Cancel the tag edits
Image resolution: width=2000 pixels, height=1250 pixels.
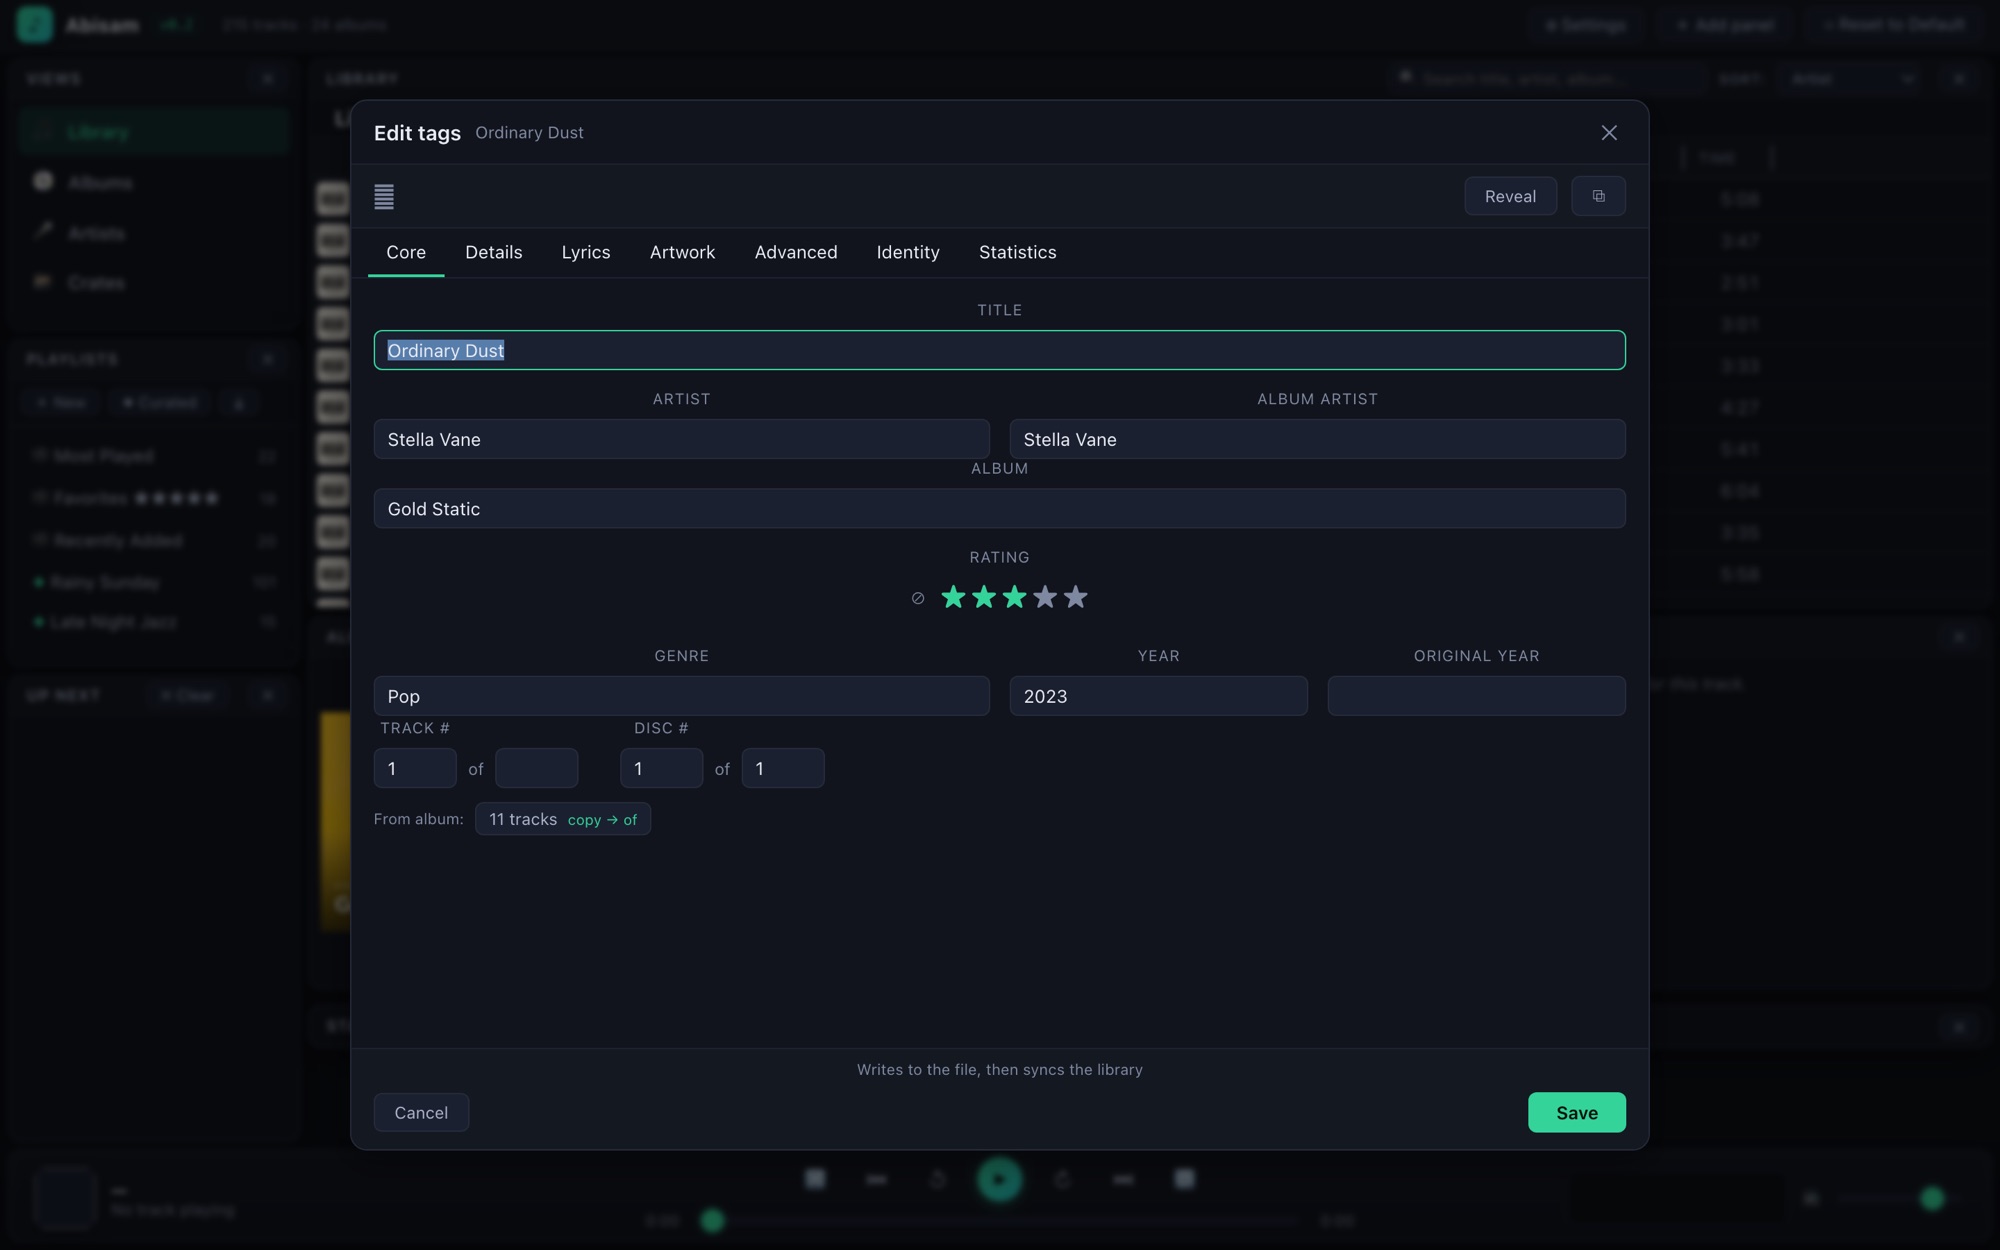(x=421, y=1112)
